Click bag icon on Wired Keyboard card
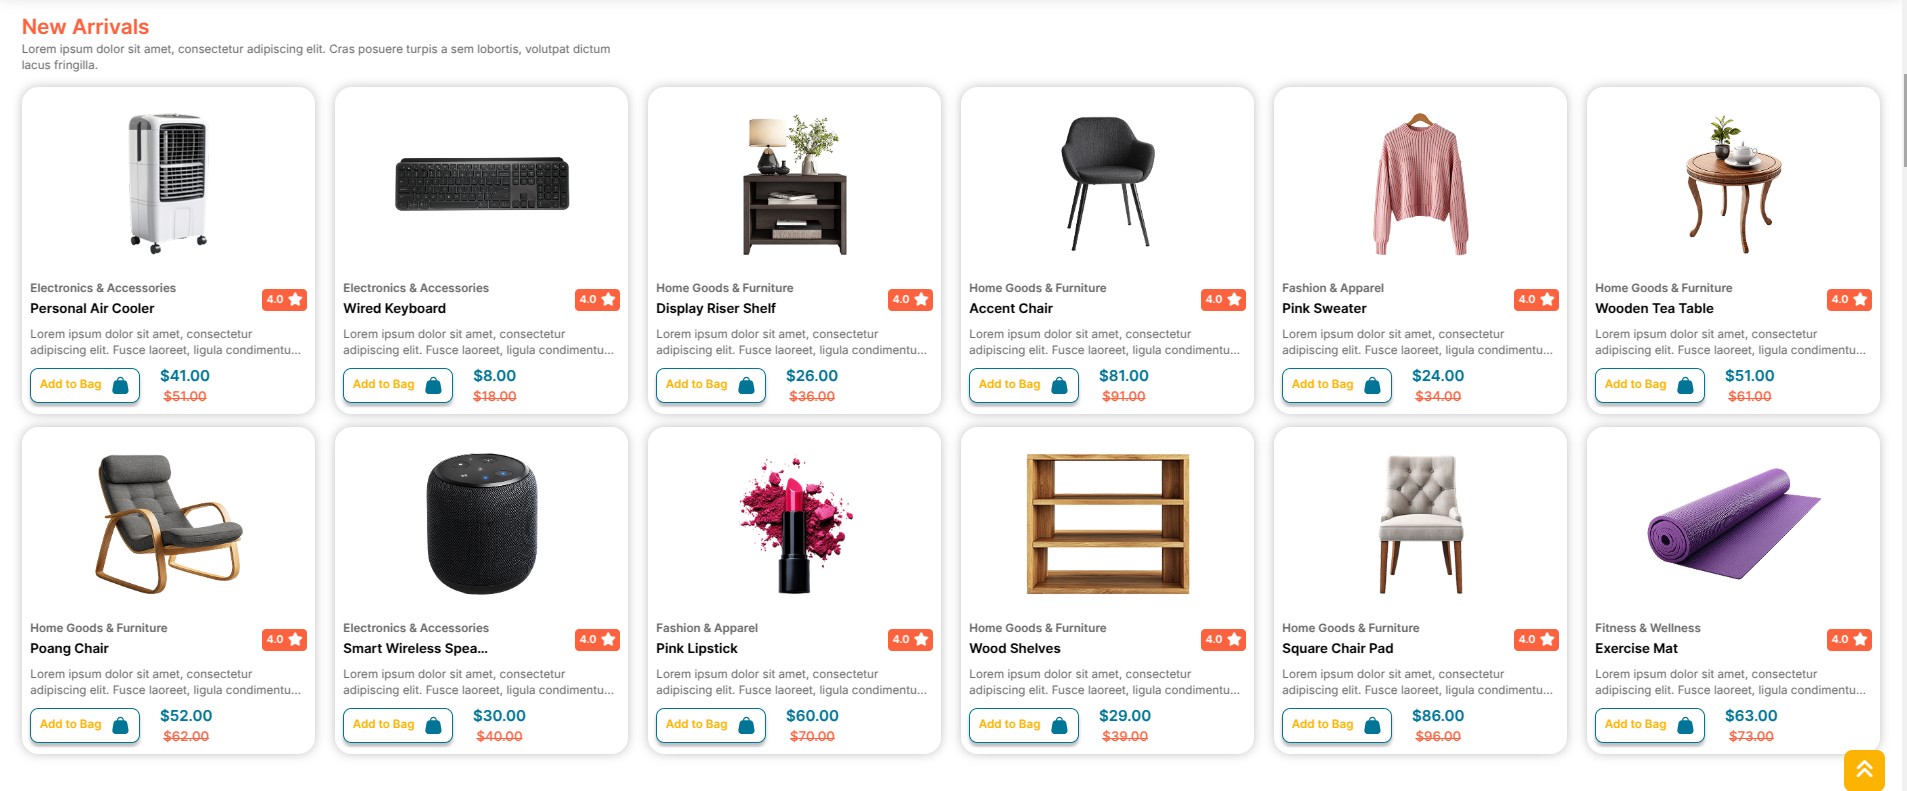Image resolution: width=1907 pixels, height=791 pixels. [x=433, y=385]
